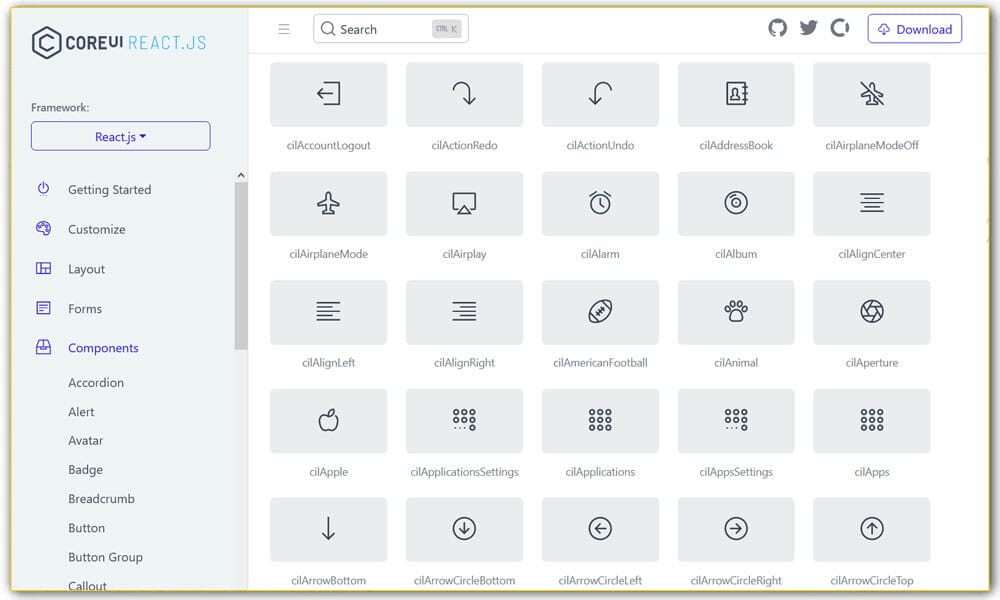Click the Download button
The width and height of the screenshot is (1000, 600).
pos(914,28)
